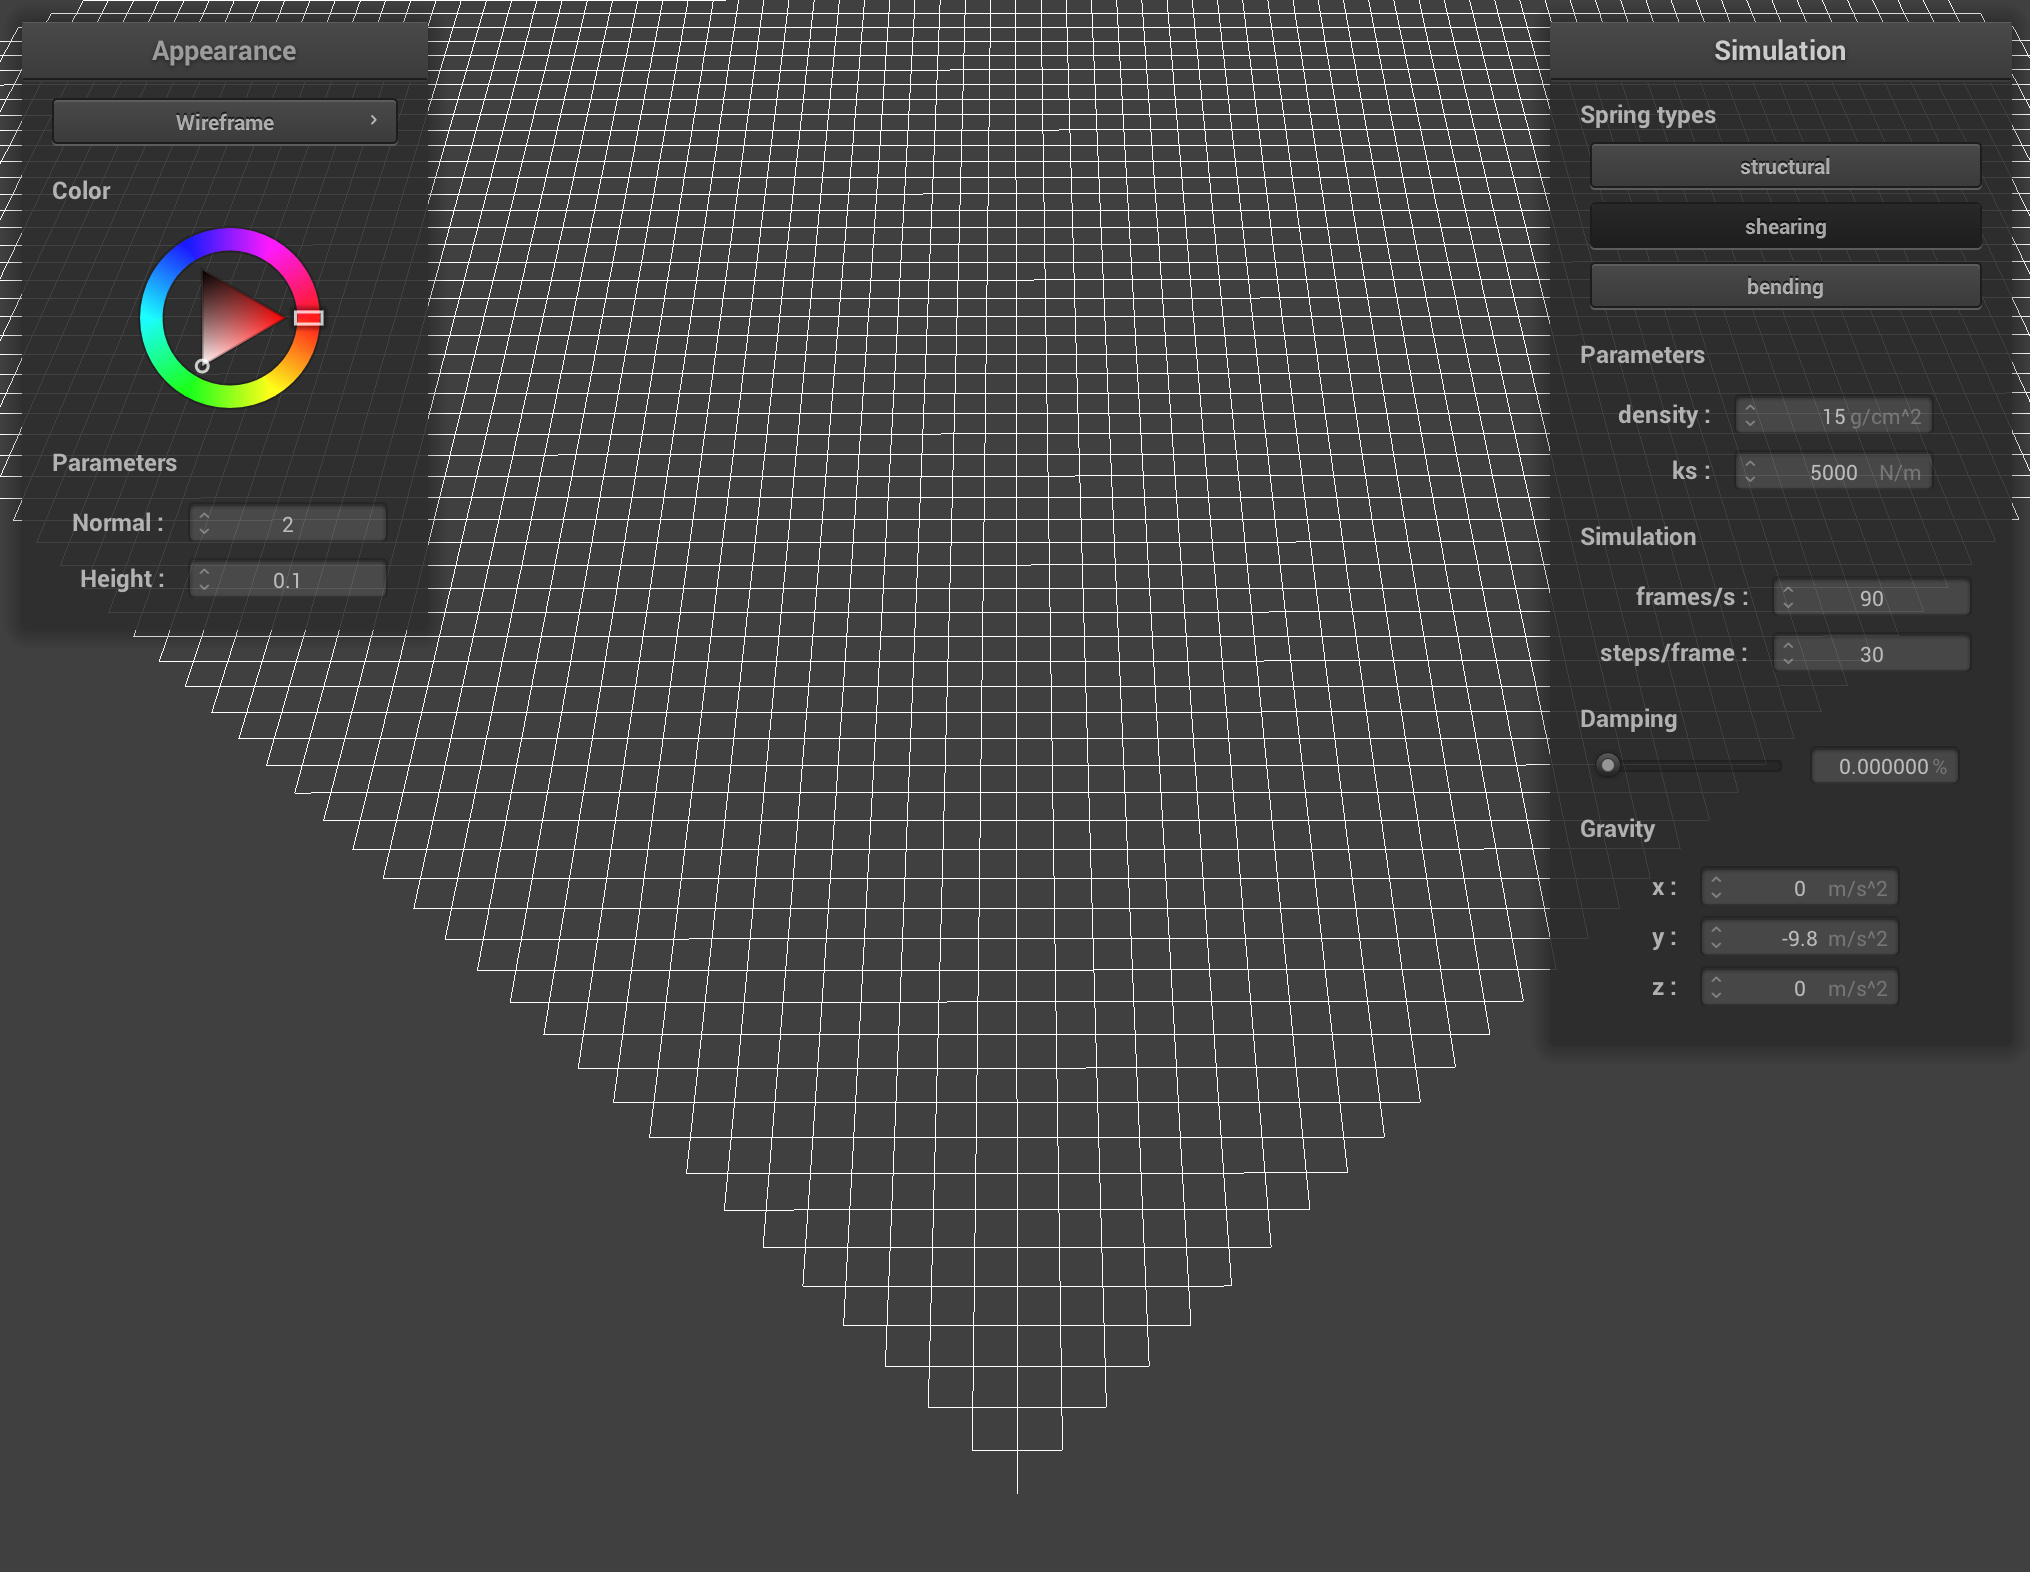This screenshot has width=2030, height=1572.
Task: Click the gravity x input field
Action: 1798,887
